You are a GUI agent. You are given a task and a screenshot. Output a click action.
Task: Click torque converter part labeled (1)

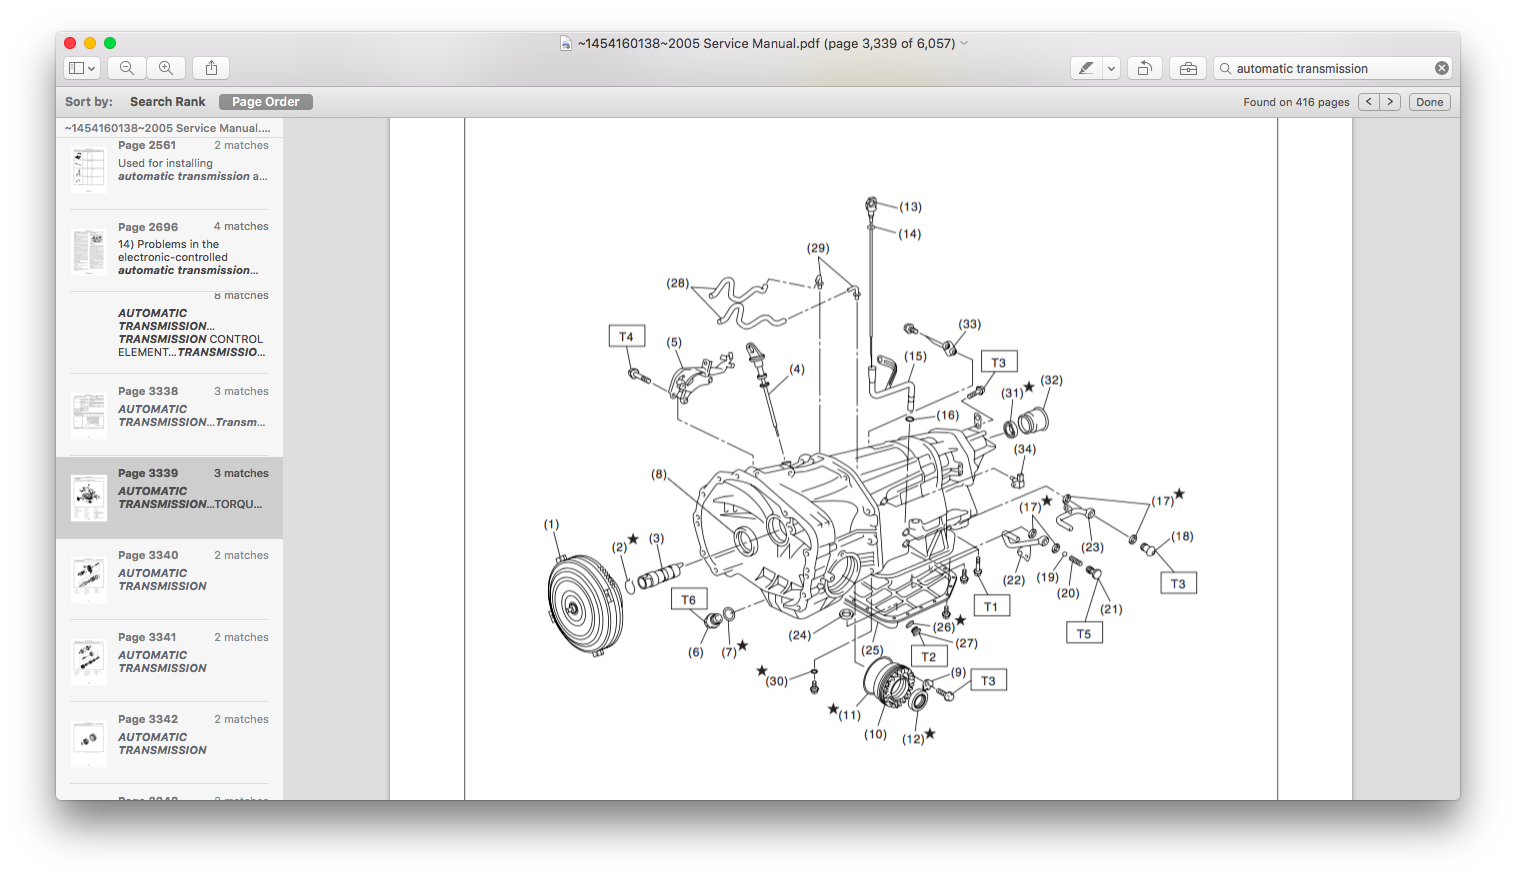[x=586, y=605]
